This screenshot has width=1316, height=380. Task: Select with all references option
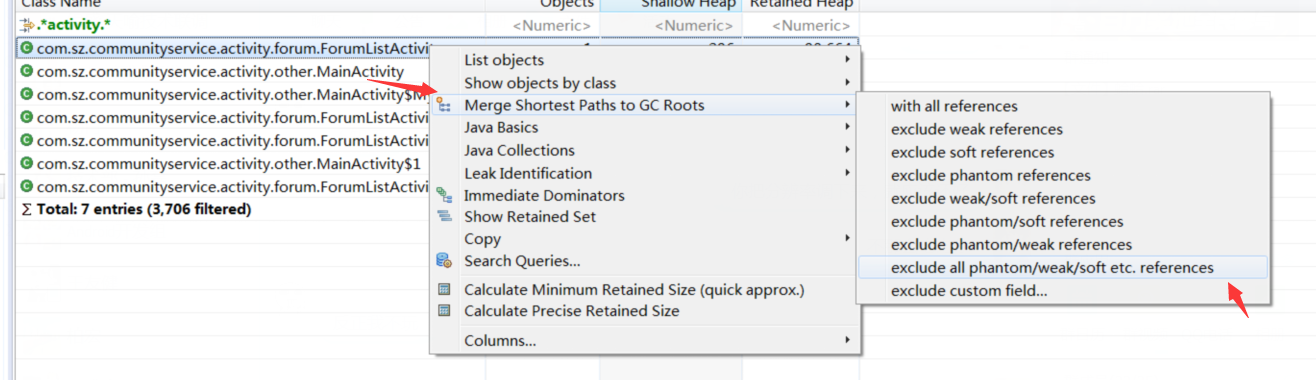(x=954, y=106)
